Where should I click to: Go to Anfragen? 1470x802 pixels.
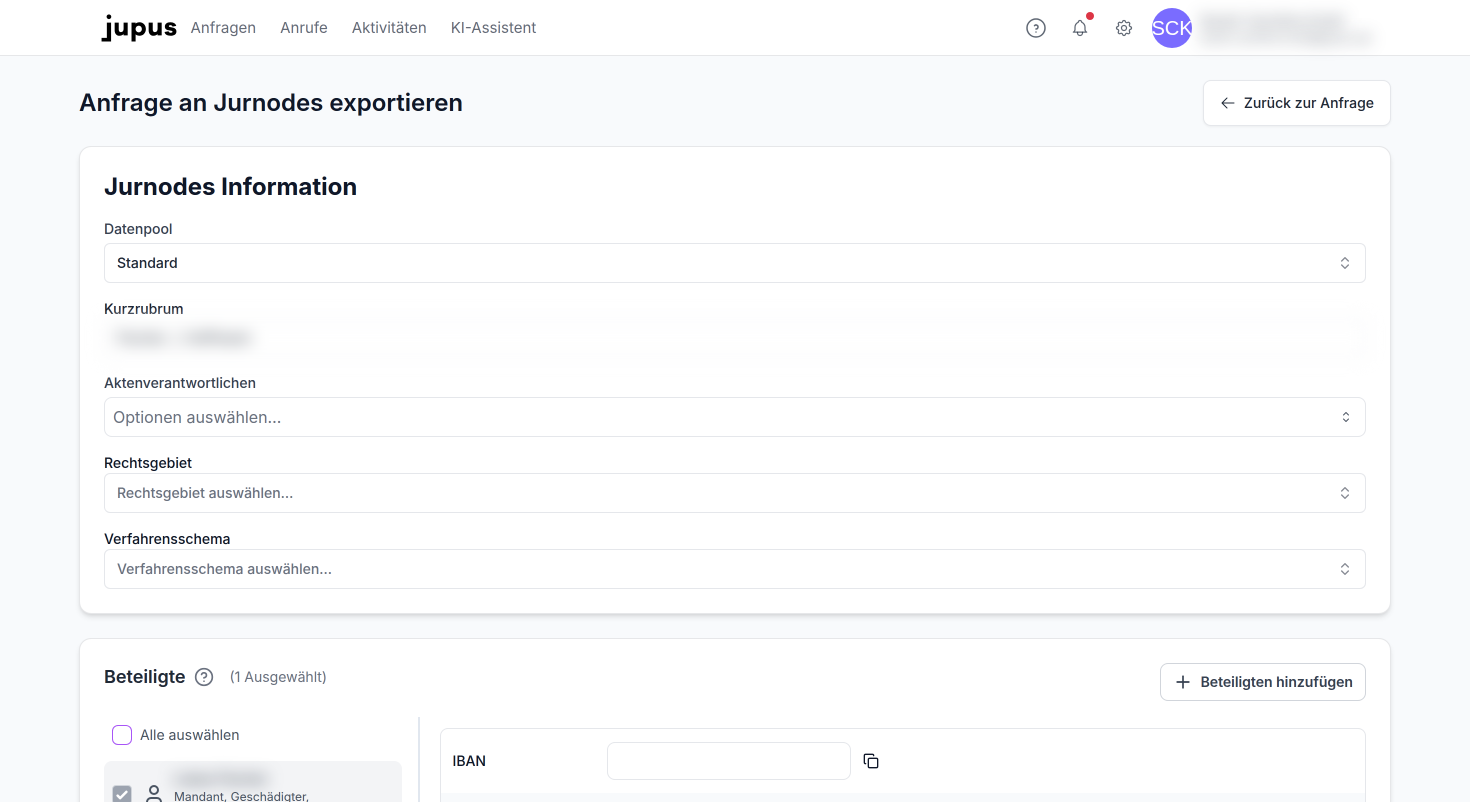click(x=223, y=28)
